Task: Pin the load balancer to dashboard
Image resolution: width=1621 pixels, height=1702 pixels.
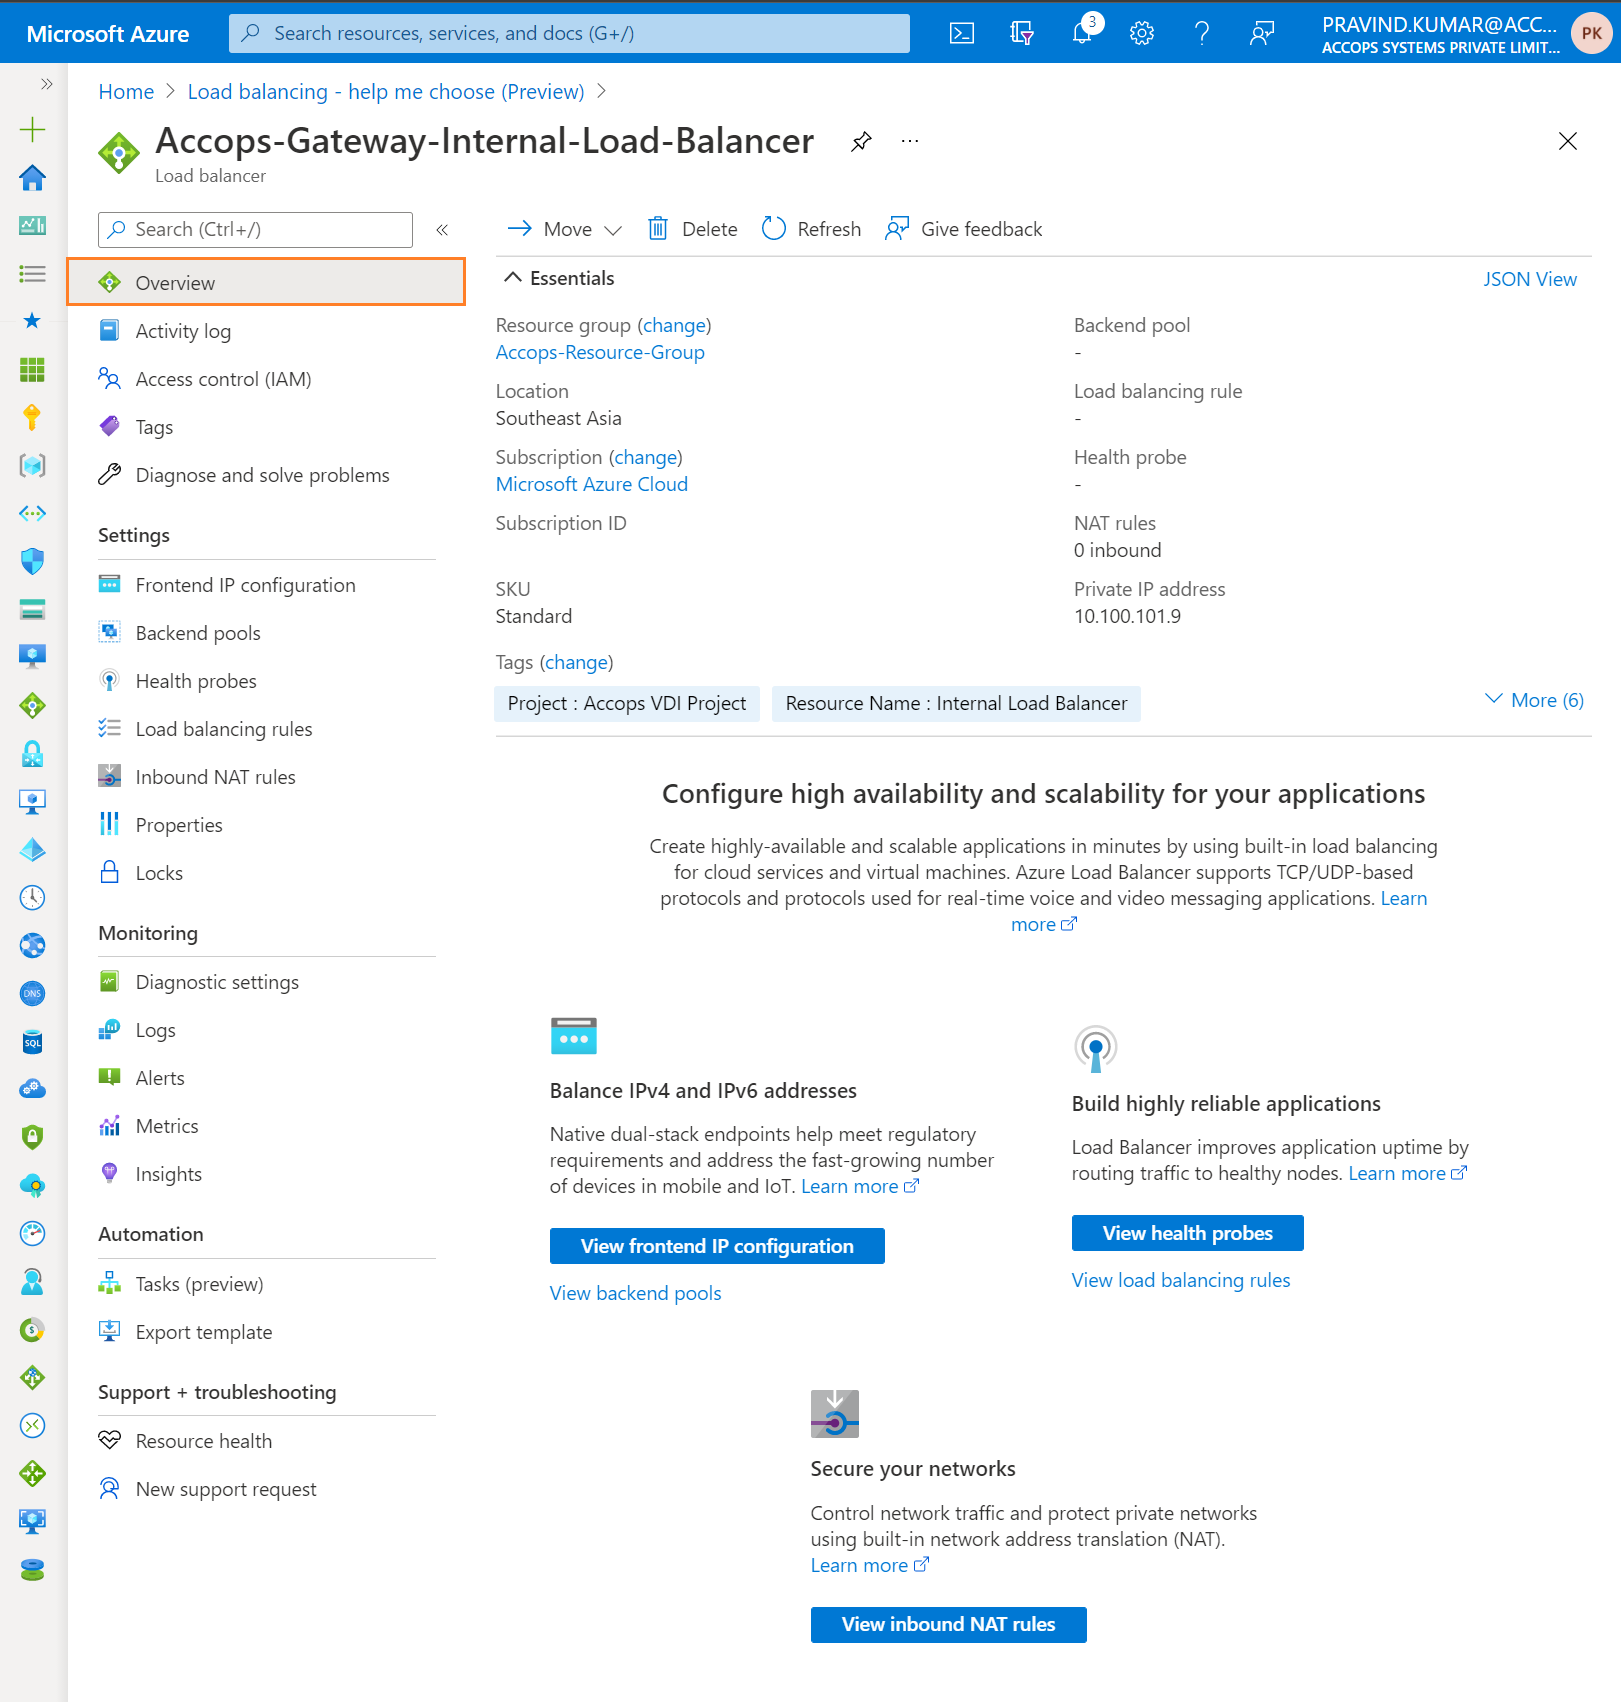Action: tap(861, 141)
